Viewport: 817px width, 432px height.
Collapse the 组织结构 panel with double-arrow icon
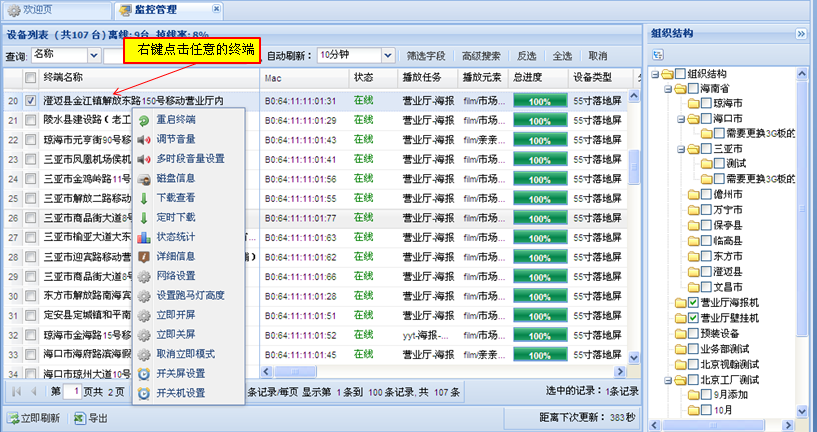[801, 34]
